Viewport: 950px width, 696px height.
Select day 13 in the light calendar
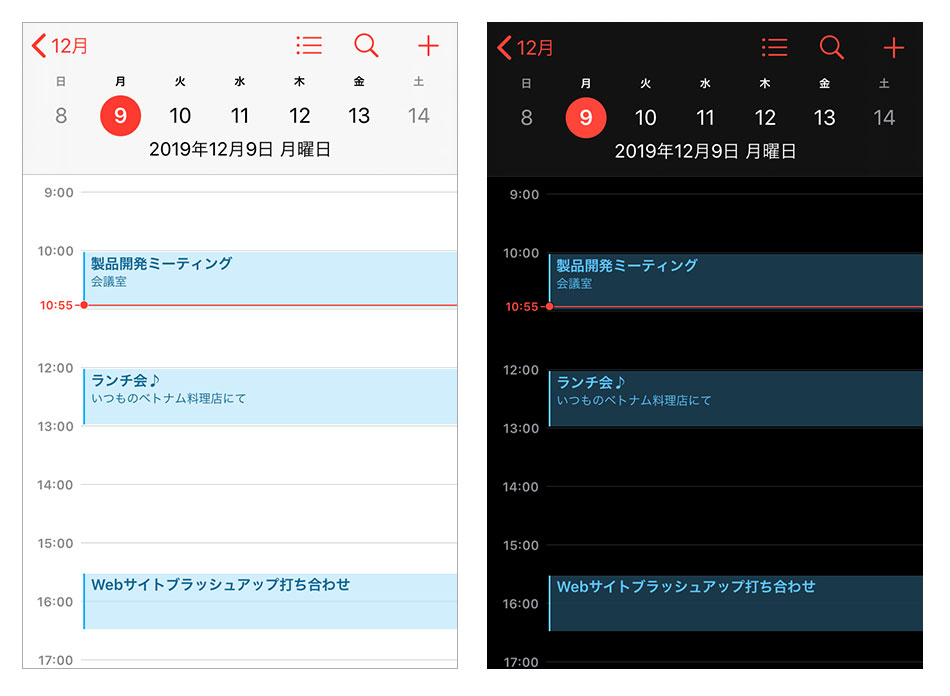[x=359, y=116]
